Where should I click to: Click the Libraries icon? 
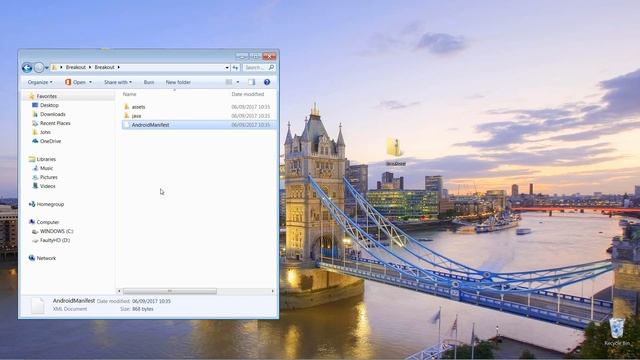click(32, 159)
